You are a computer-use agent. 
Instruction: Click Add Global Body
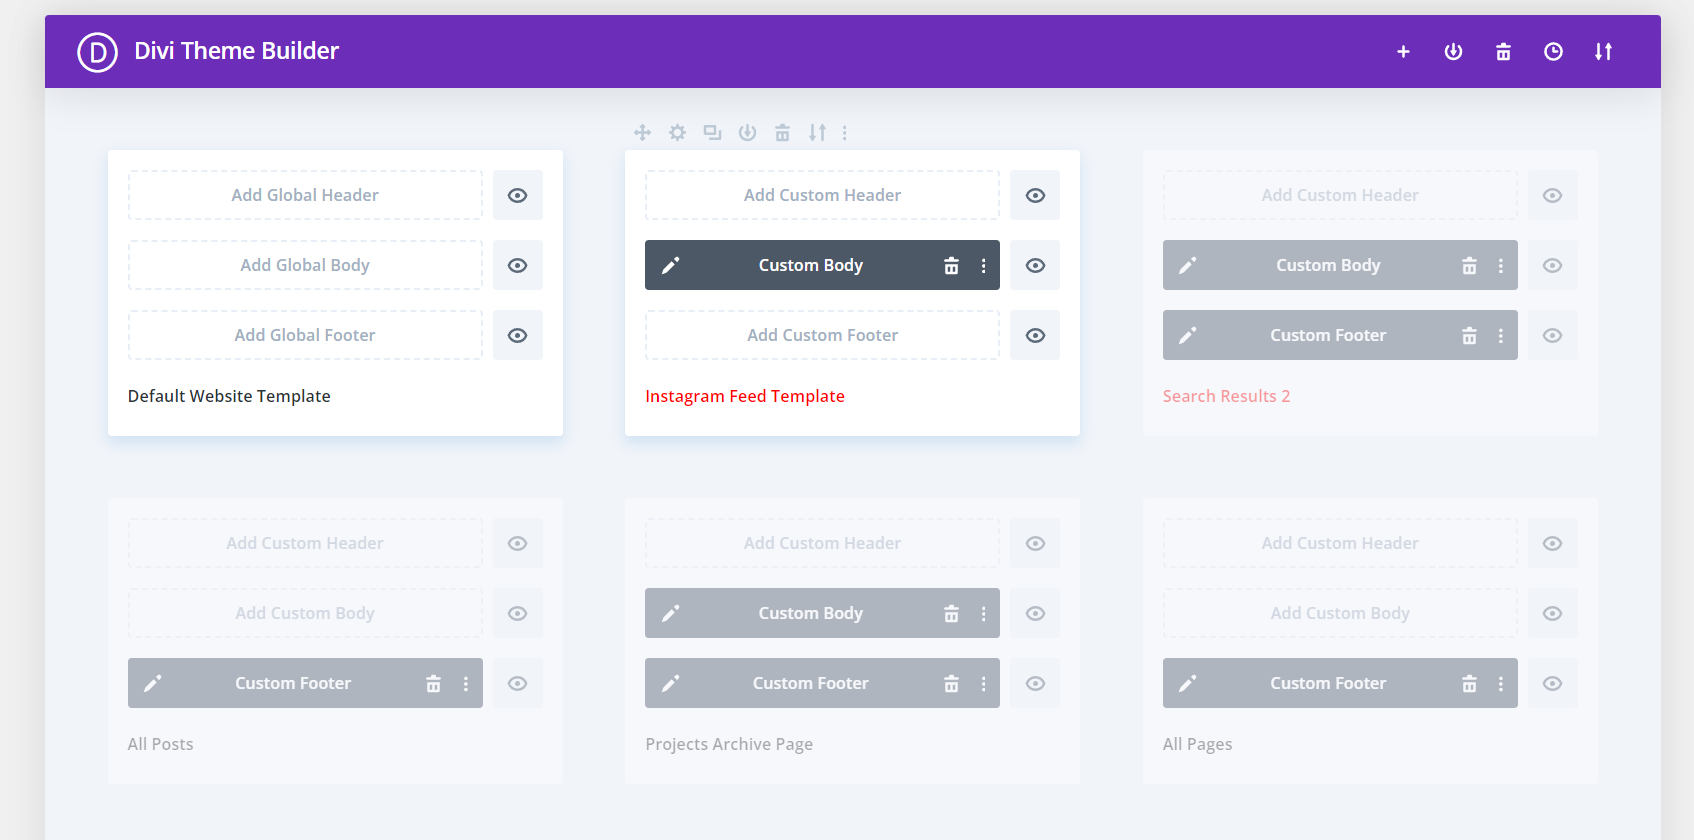(x=305, y=265)
